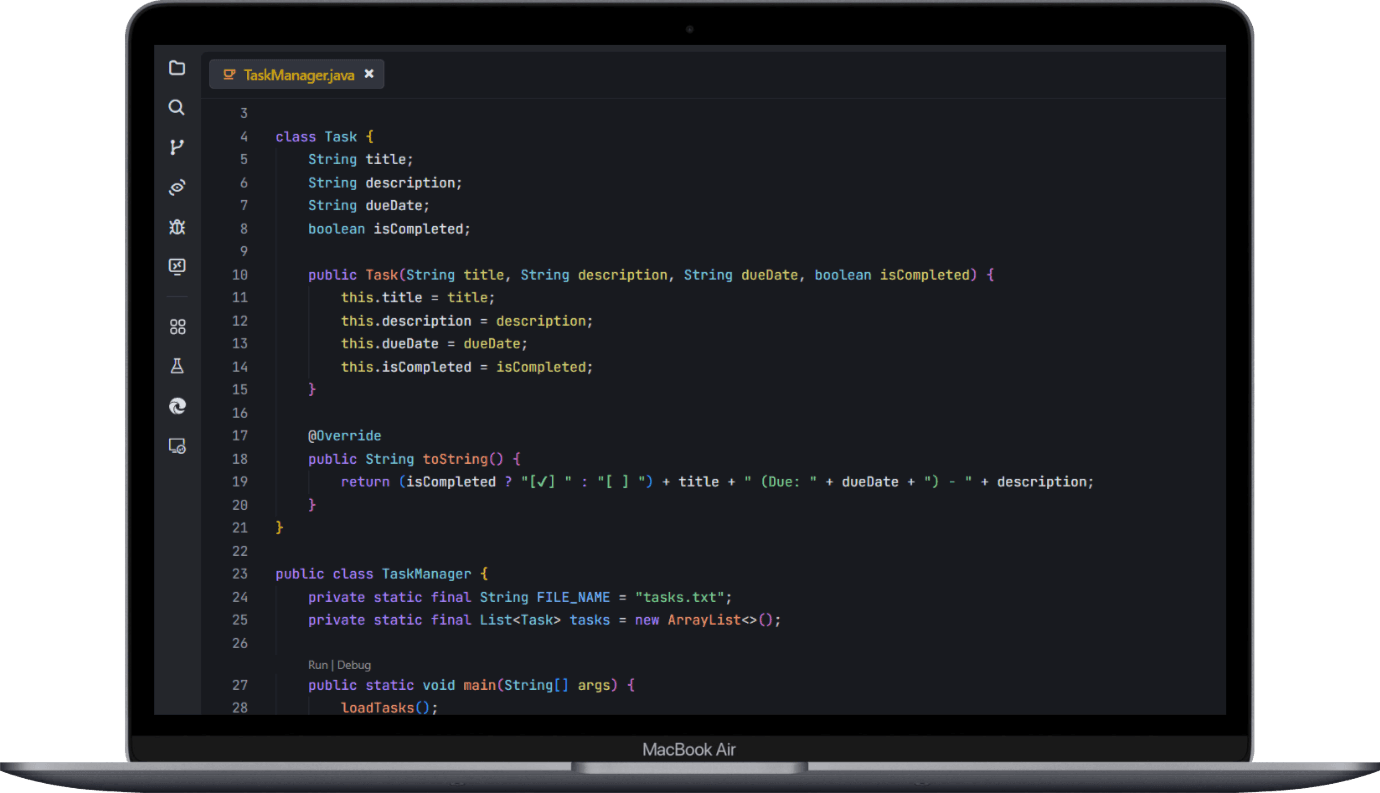The height and width of the screenshot is (793, 1380).
Task: Open the Edge Tools panel
Action: coord(177,406)
